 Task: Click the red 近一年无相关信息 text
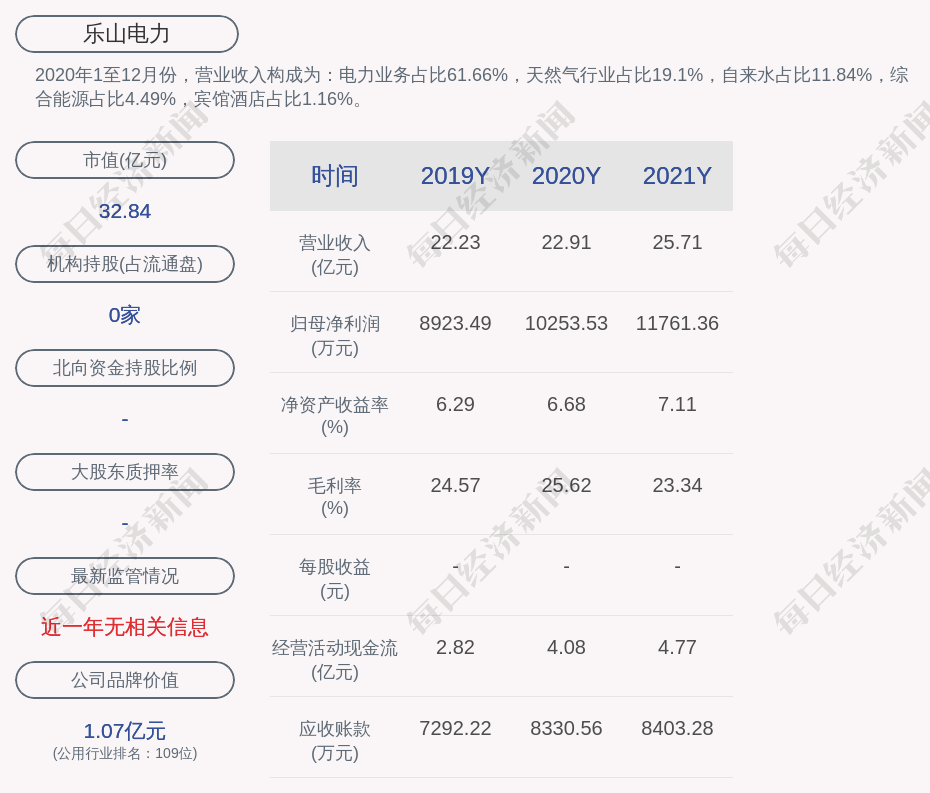(125, 627)
